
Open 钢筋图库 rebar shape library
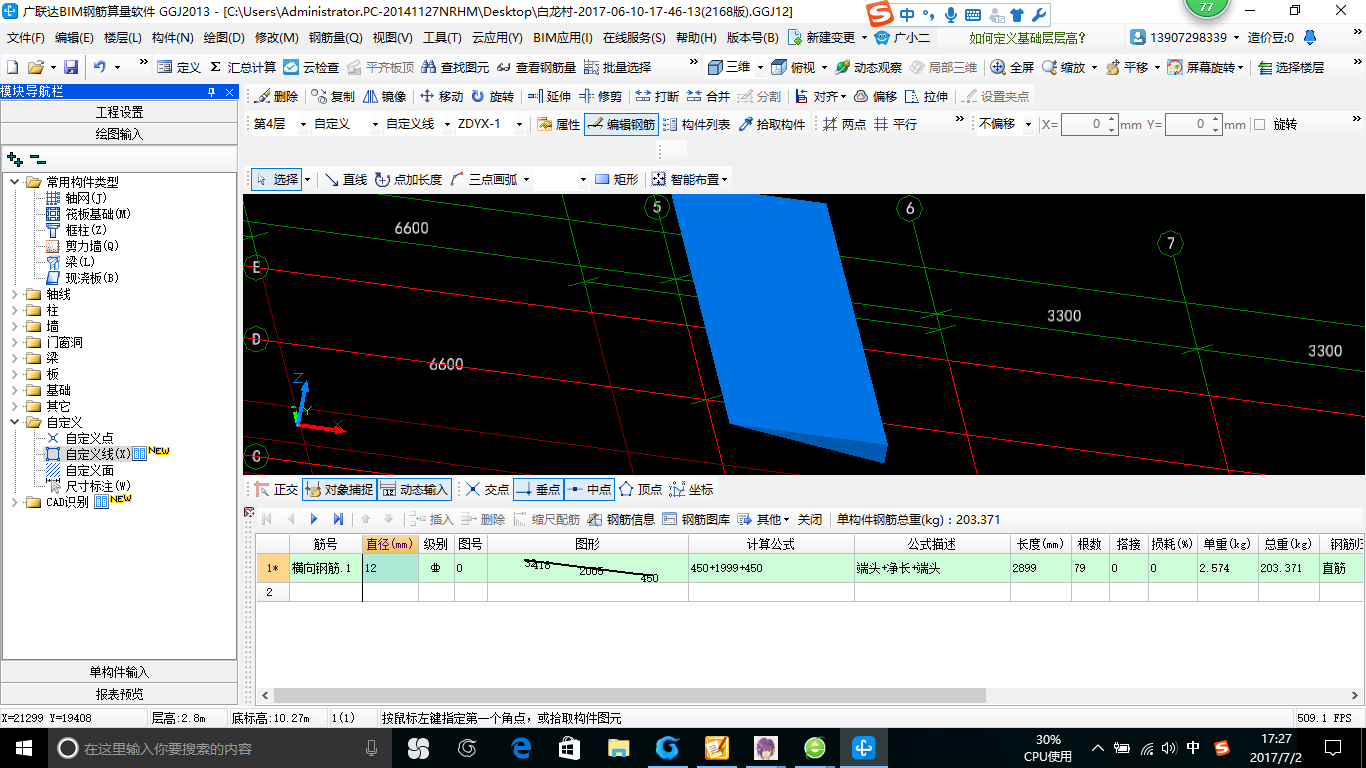click(695, 519)
